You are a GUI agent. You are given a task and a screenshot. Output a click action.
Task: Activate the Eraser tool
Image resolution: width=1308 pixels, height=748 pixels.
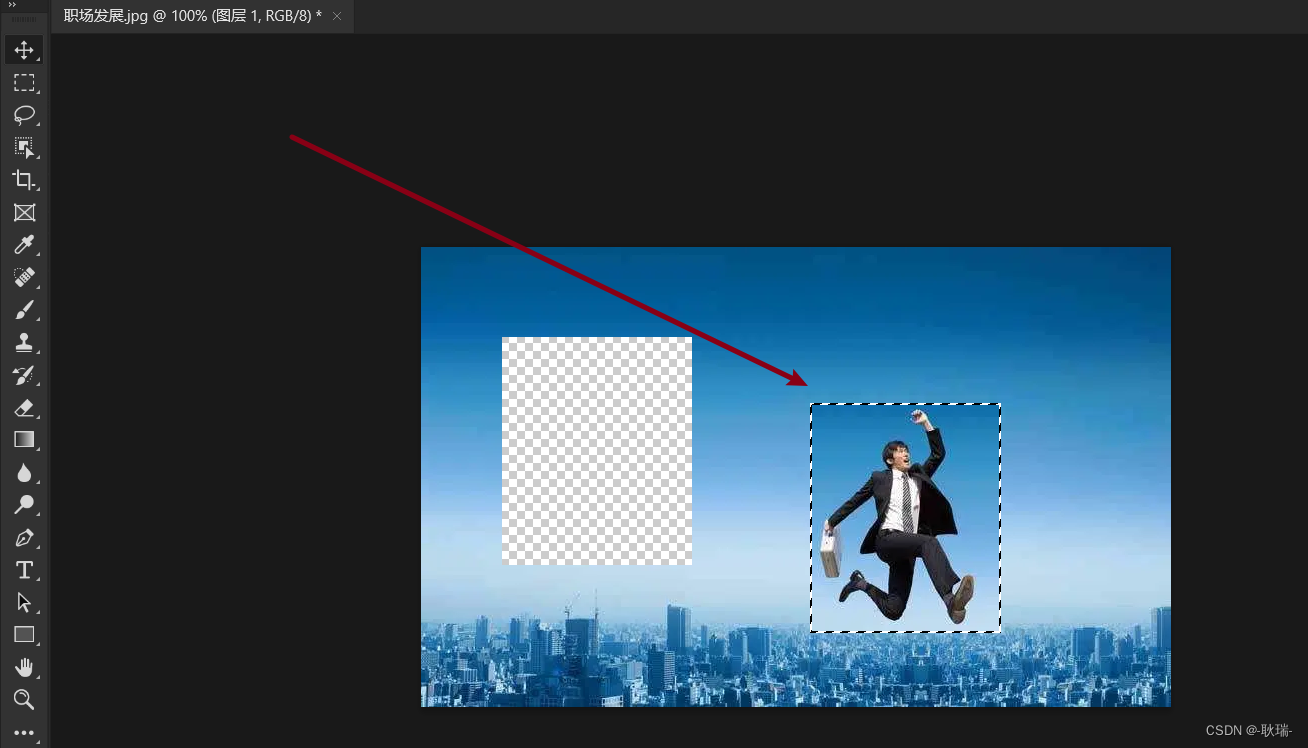pyautogui.click(x=24, y=407)
